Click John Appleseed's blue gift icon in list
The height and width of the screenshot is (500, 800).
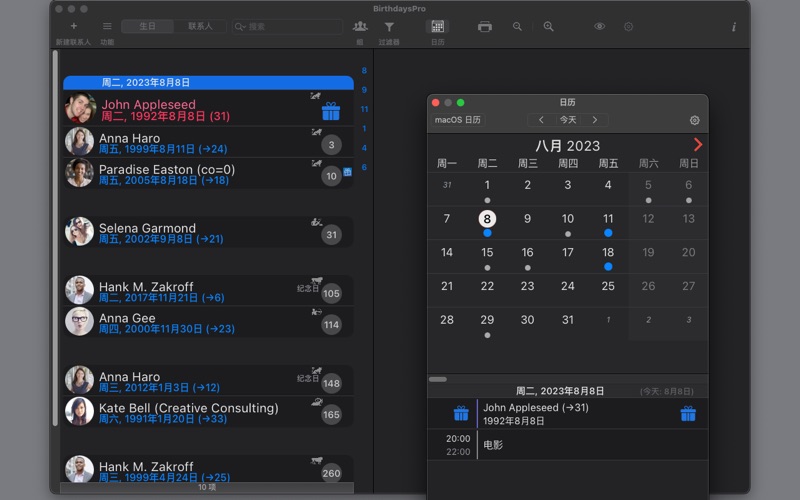331,111
